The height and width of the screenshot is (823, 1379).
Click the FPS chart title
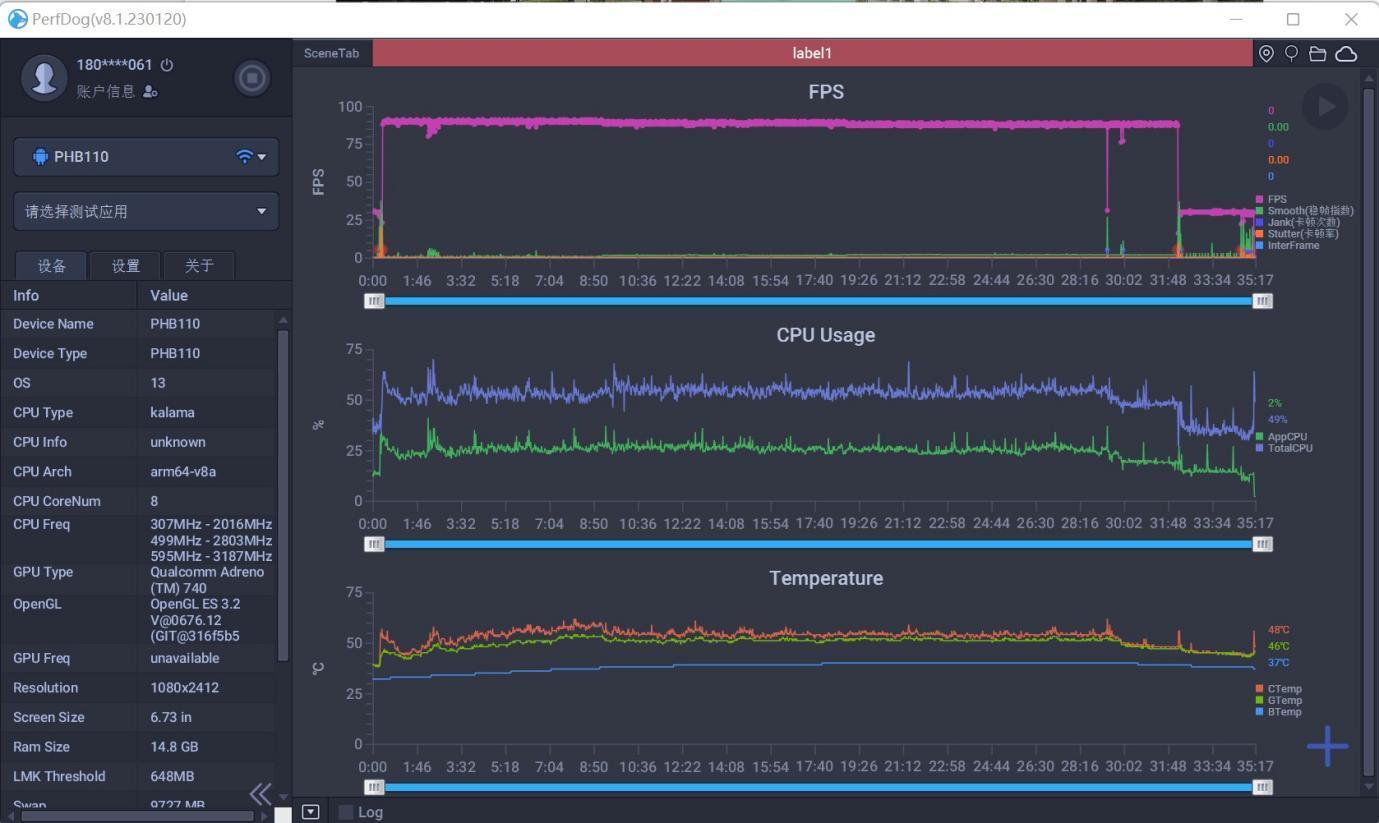(826, 92)
